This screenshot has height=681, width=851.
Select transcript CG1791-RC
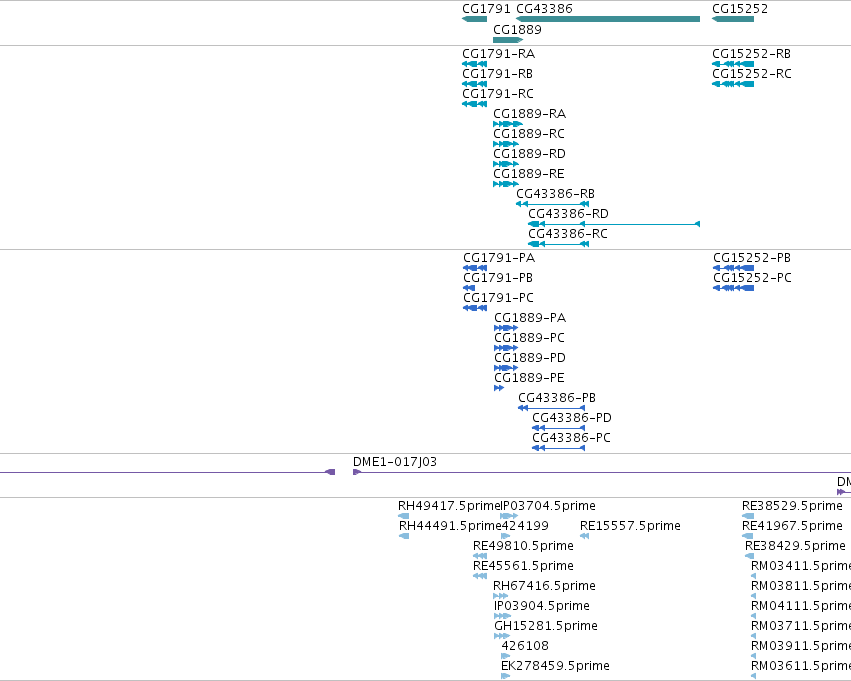coord(498,94)
